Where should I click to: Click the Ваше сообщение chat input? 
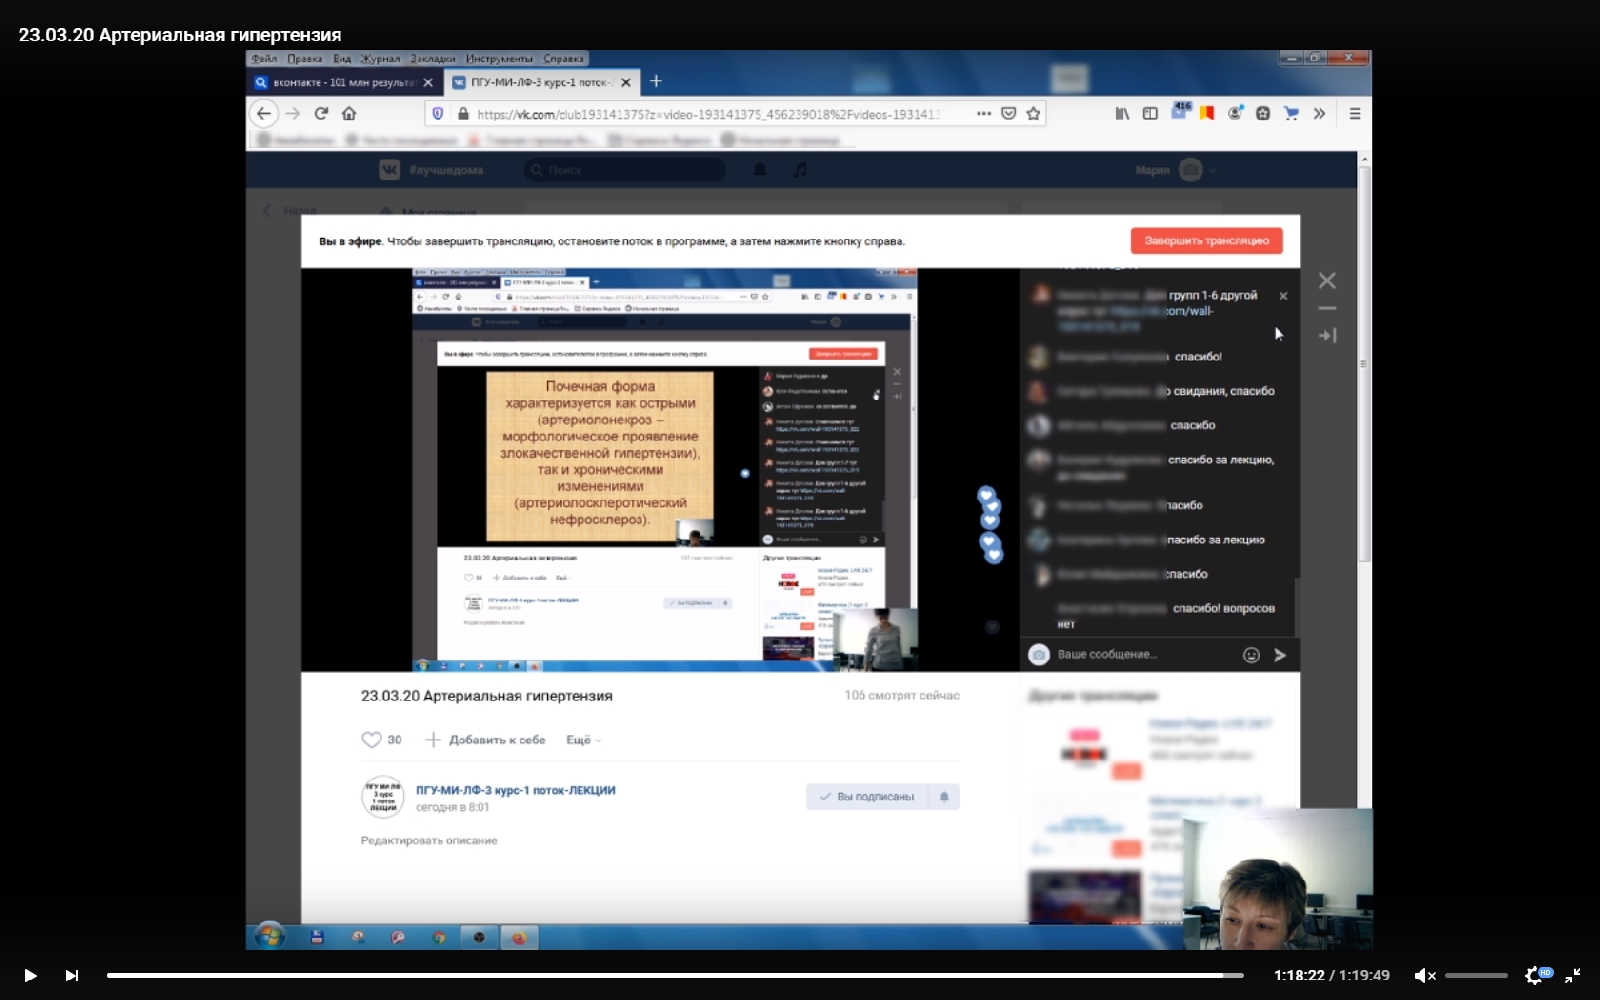pyautogui.click(x=1143, y=655)
